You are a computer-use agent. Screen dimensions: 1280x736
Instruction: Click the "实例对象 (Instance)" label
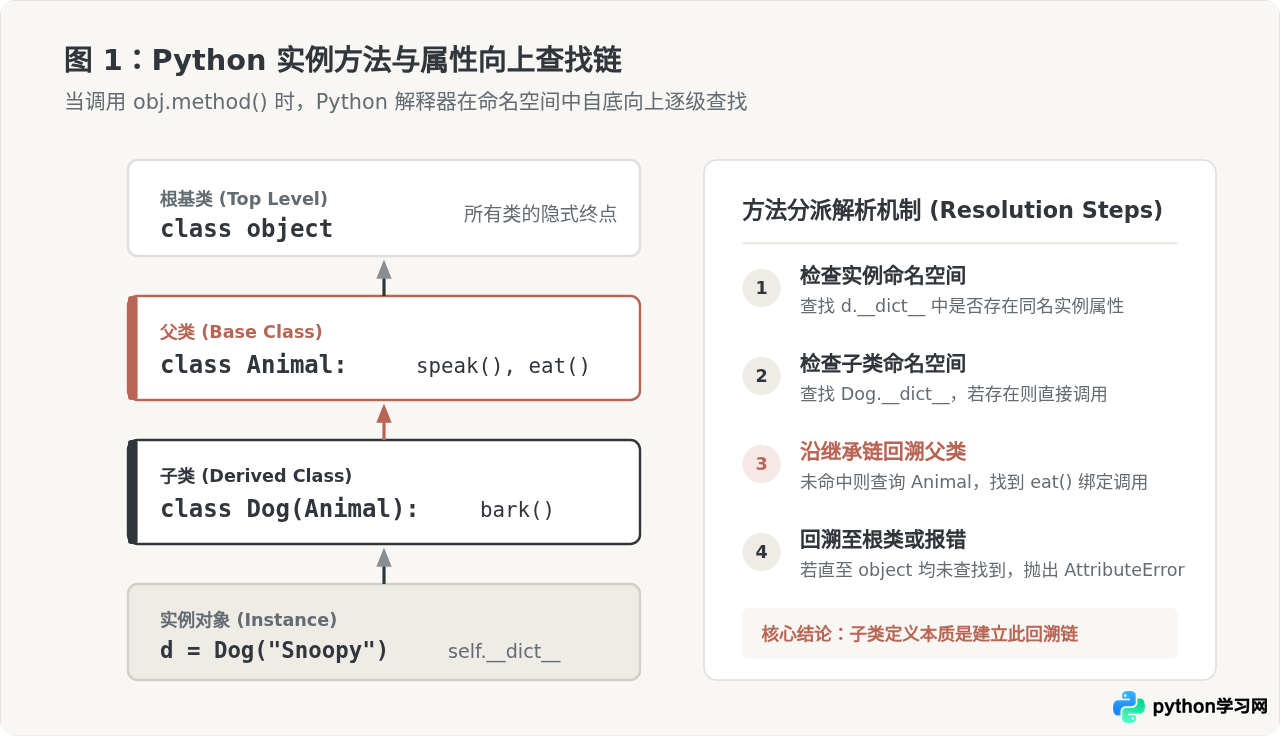point(248,620)
